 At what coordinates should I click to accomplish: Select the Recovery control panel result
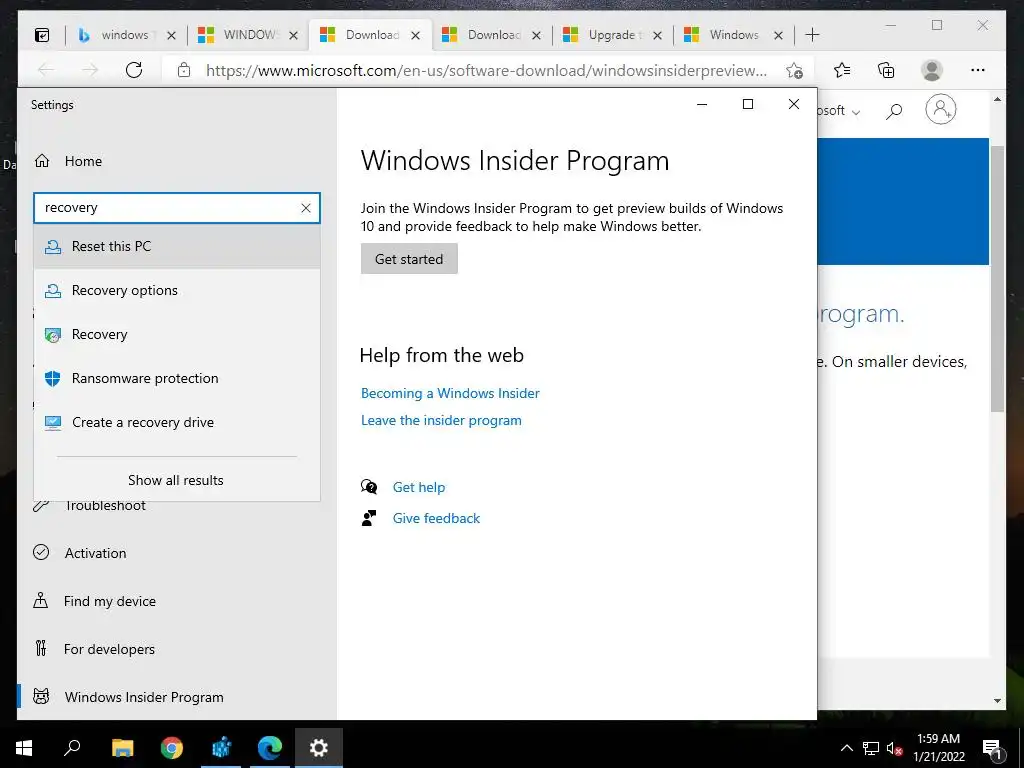(176, 334)
